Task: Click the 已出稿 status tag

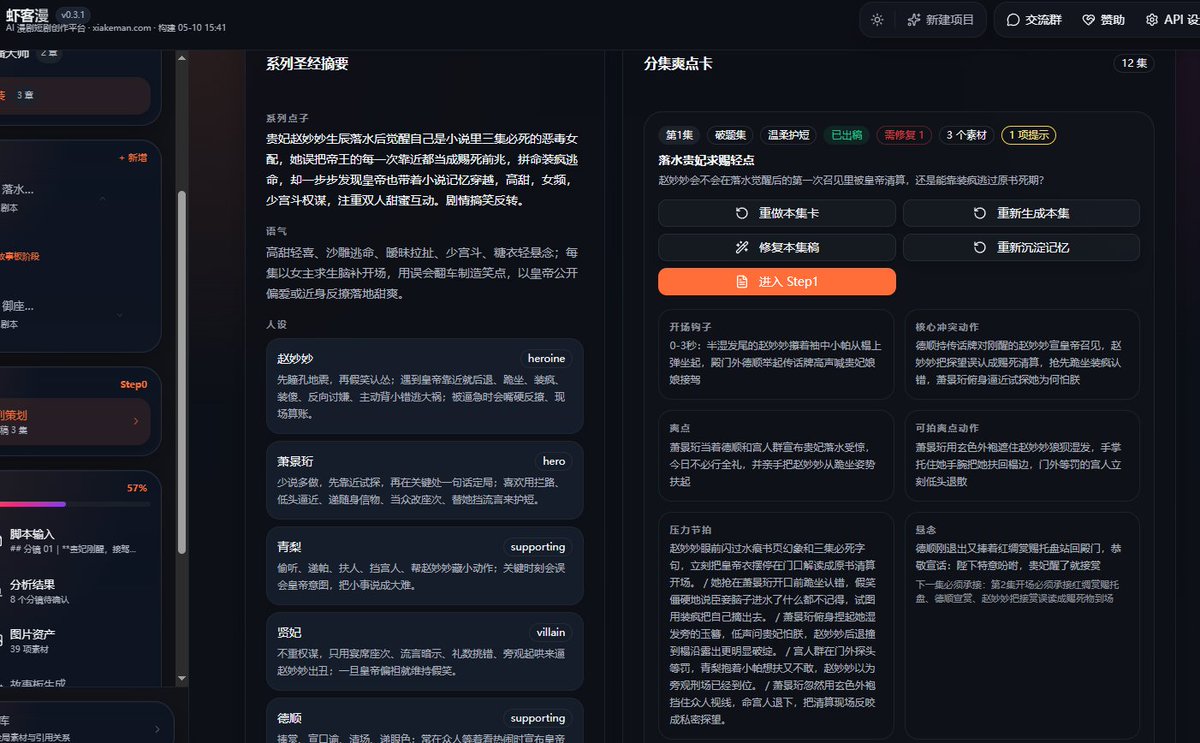Action: click(846, 135)
